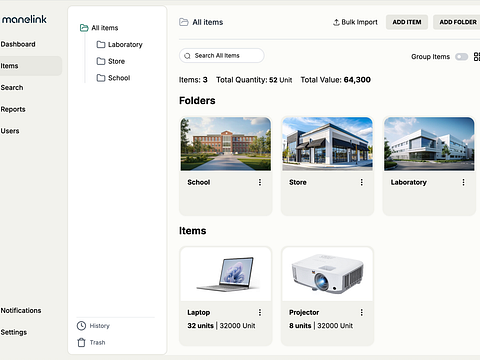Open the Projector item options menu

(362, 312)
